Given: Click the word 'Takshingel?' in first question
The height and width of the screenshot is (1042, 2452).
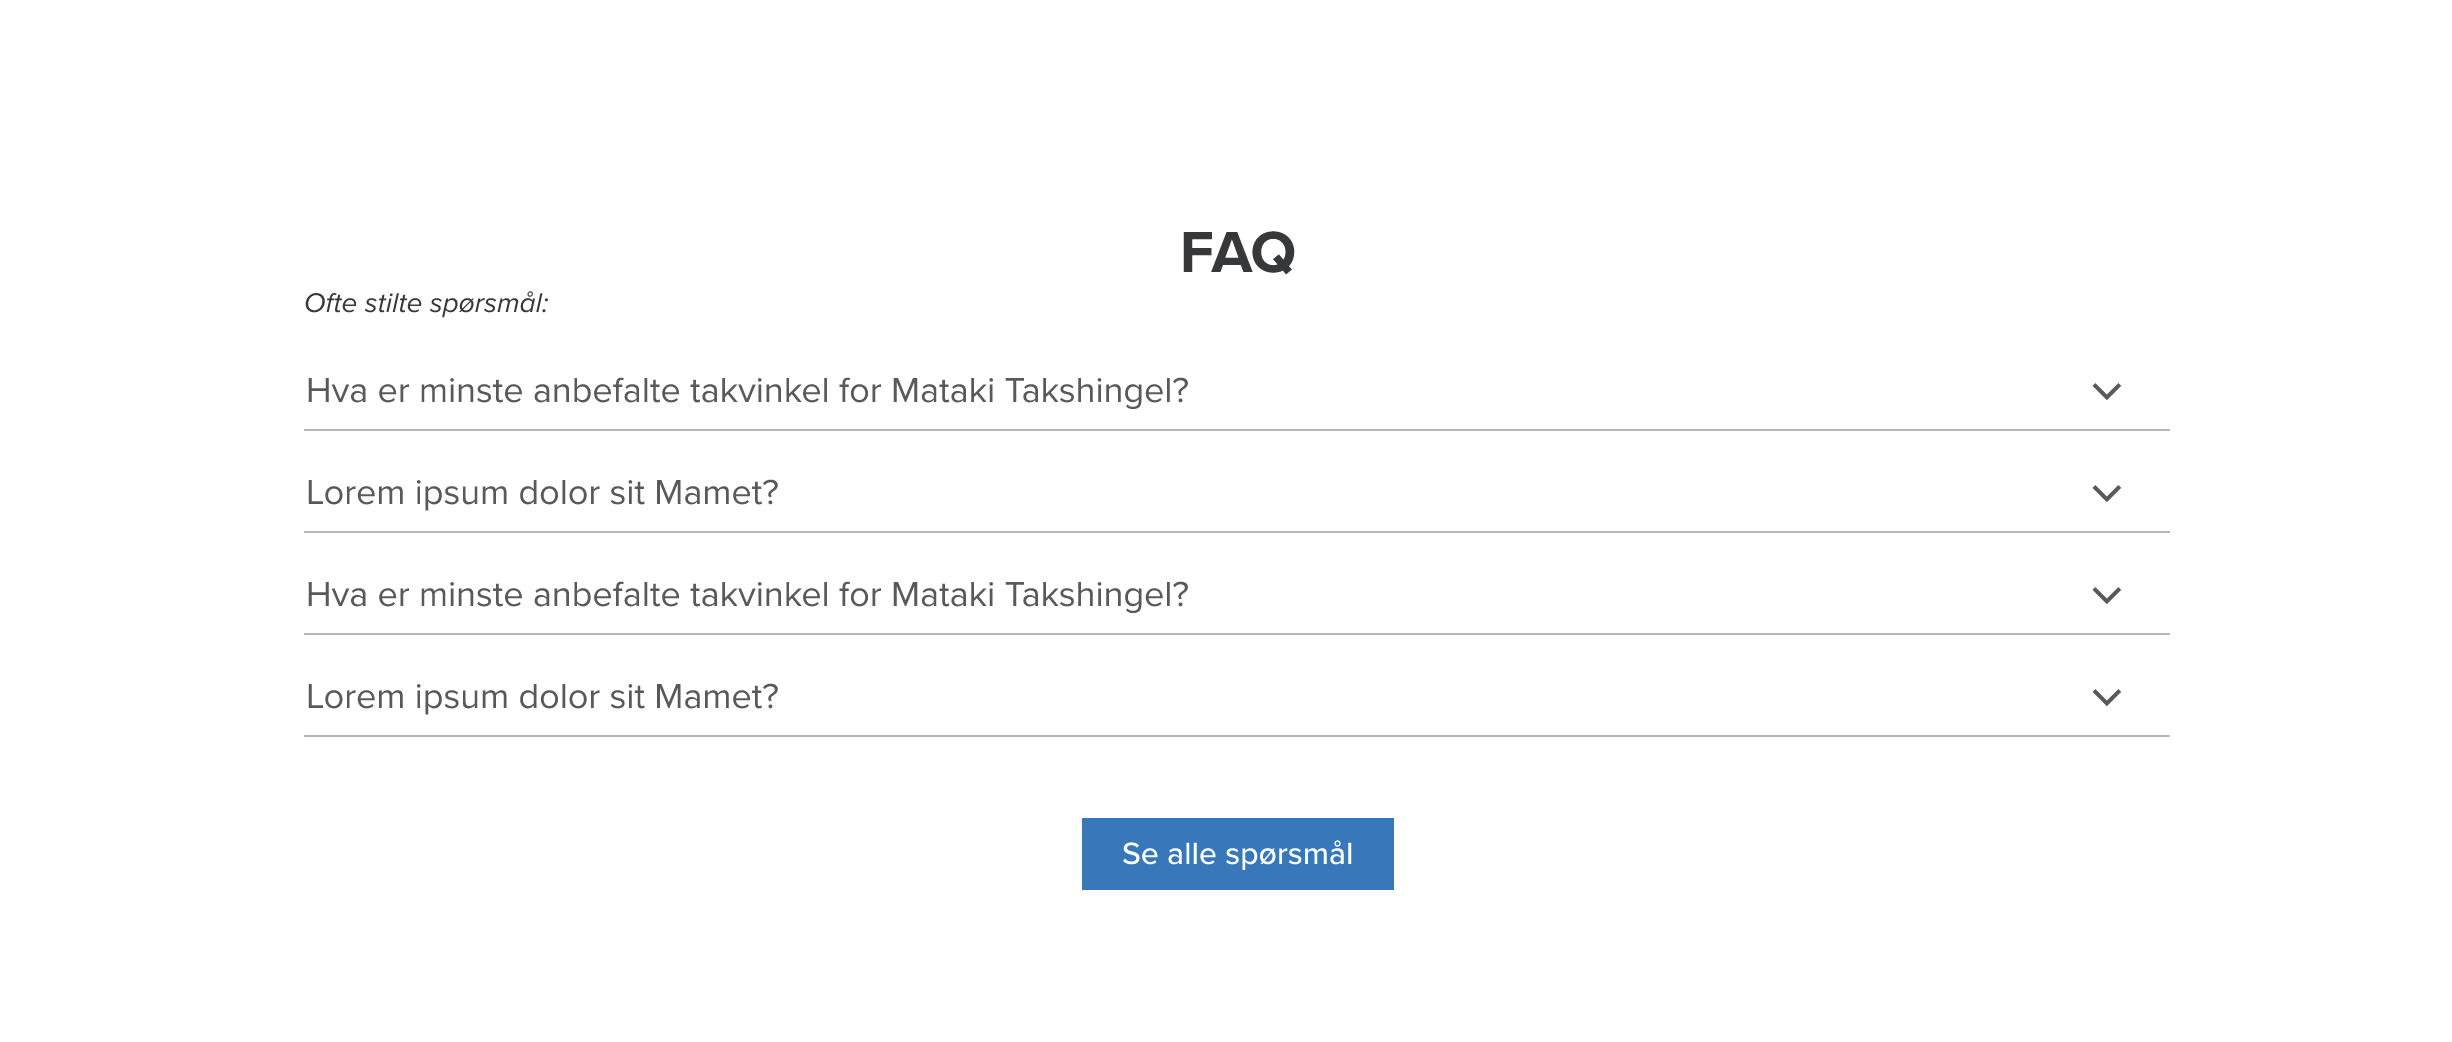Looking at the screenshot, I should click(x=1096, y=391).
